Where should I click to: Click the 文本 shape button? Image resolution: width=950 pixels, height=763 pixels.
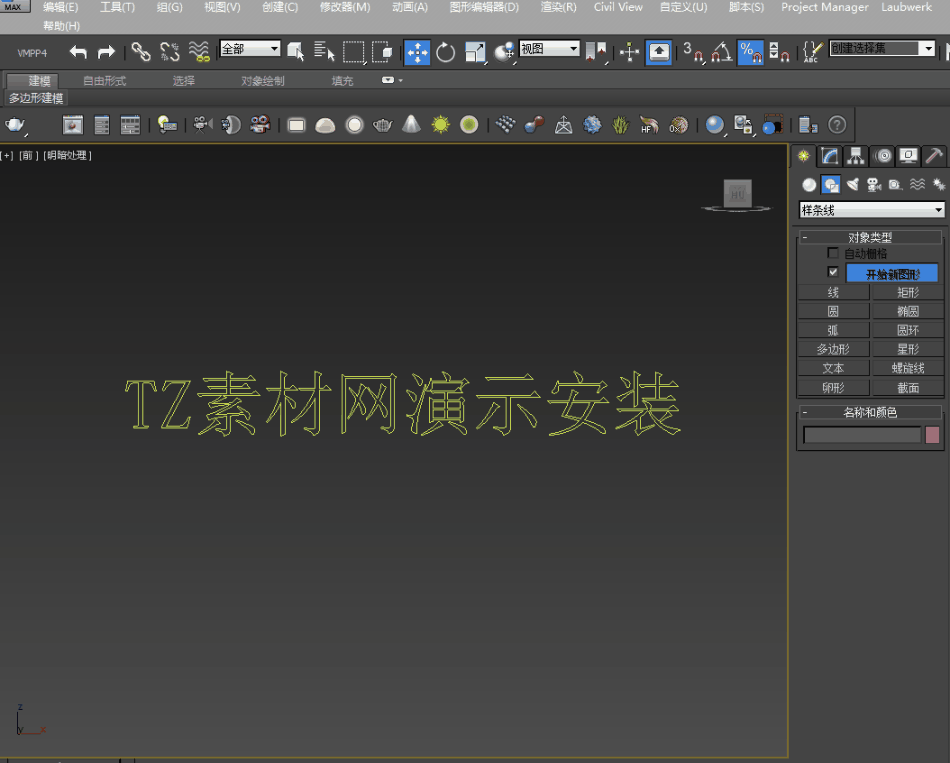[x=833, y=368]
